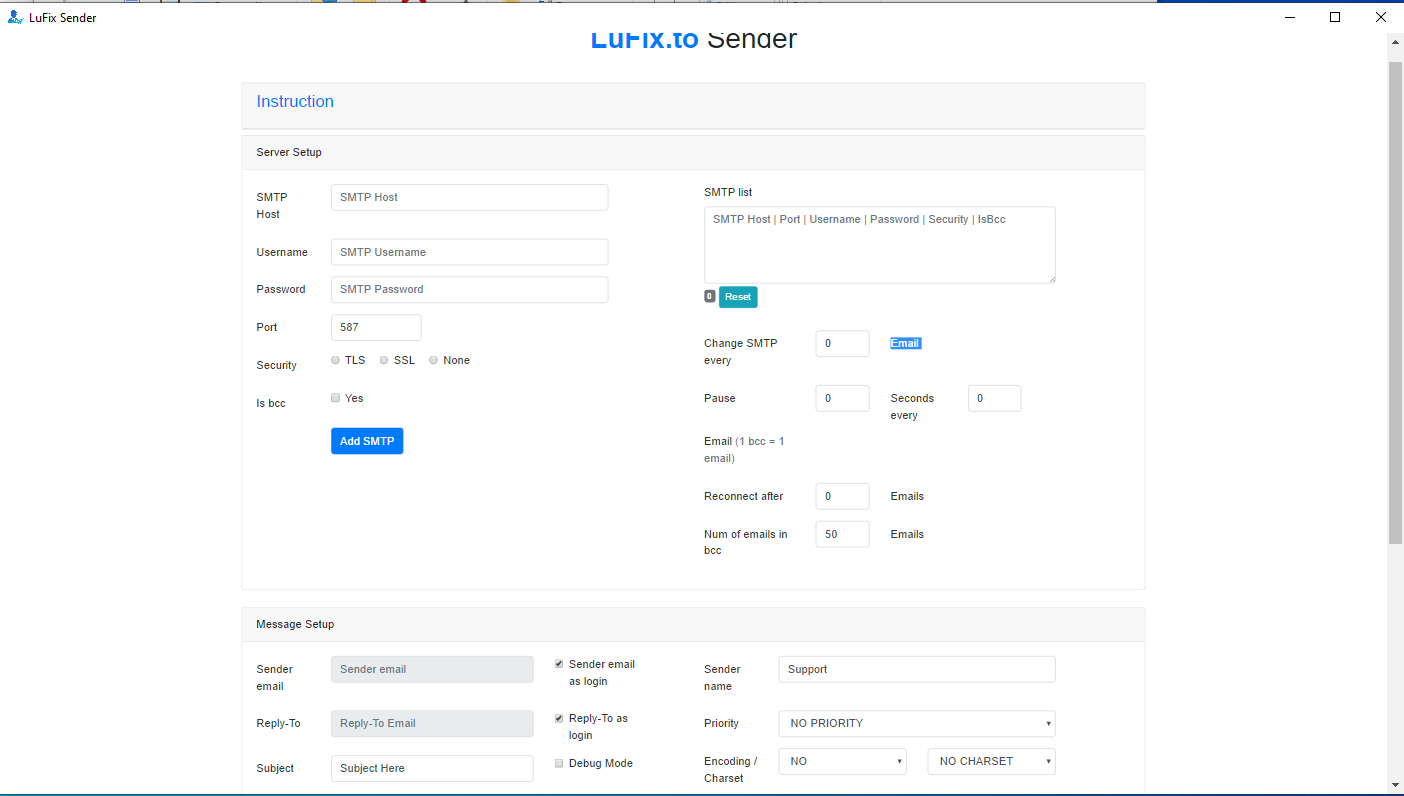Toggle the Debug Mode checkbox
The image size is (1404, 796).
[559, 763]
